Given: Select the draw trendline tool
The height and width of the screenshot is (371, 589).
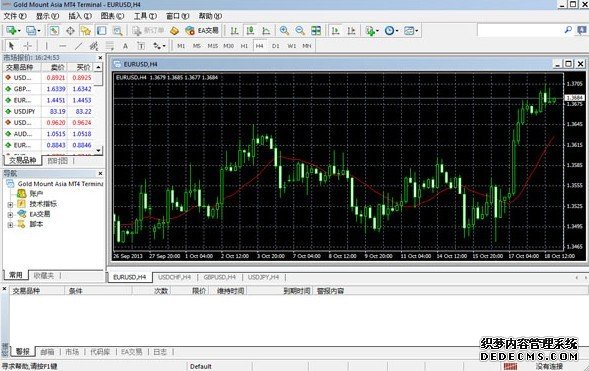Looking at the screenshot, I should coord(78,46).
